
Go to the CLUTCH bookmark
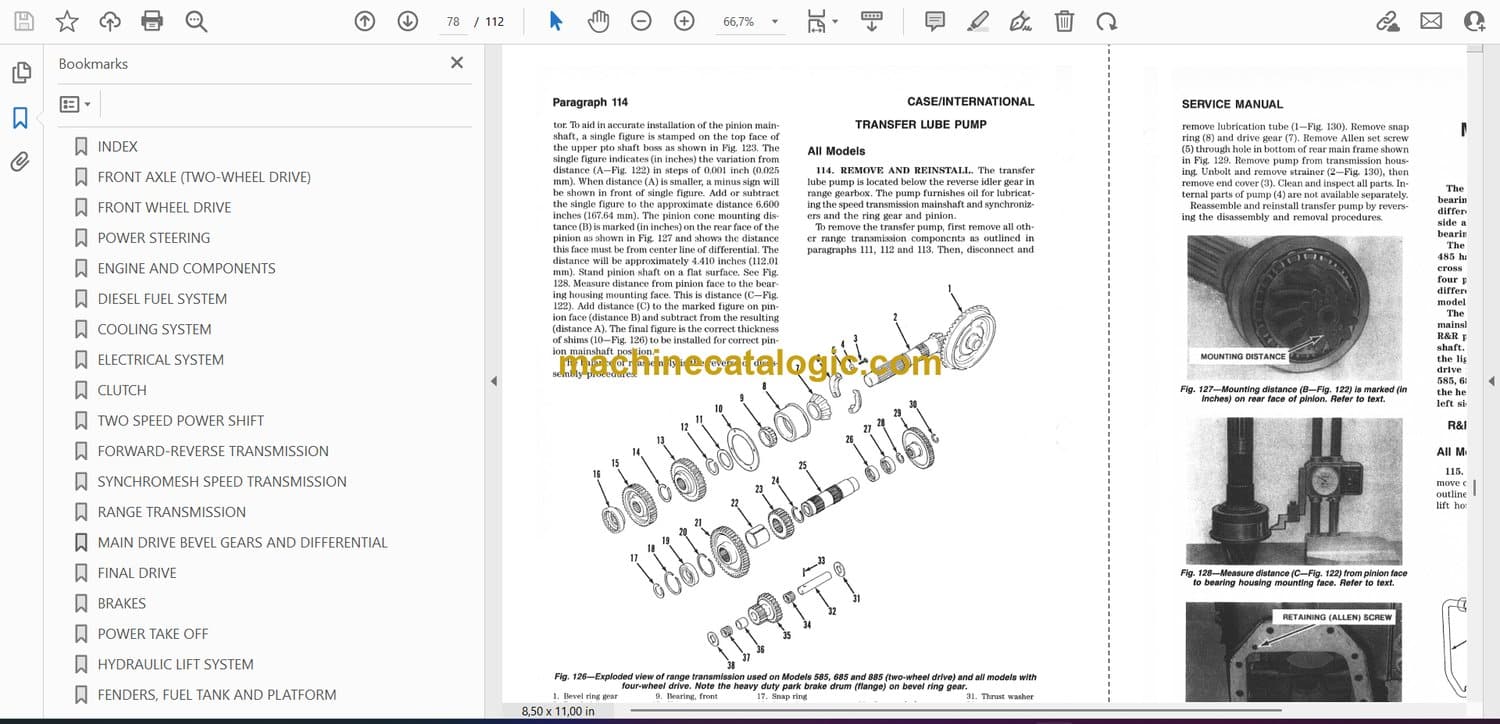(122, 391)
